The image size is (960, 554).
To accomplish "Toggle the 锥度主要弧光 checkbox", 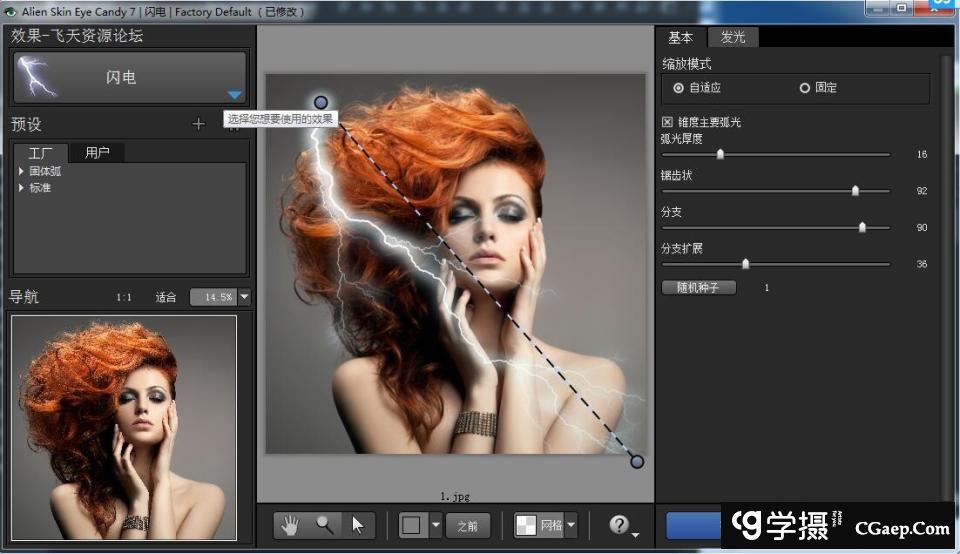I will (x=668, y=122).
